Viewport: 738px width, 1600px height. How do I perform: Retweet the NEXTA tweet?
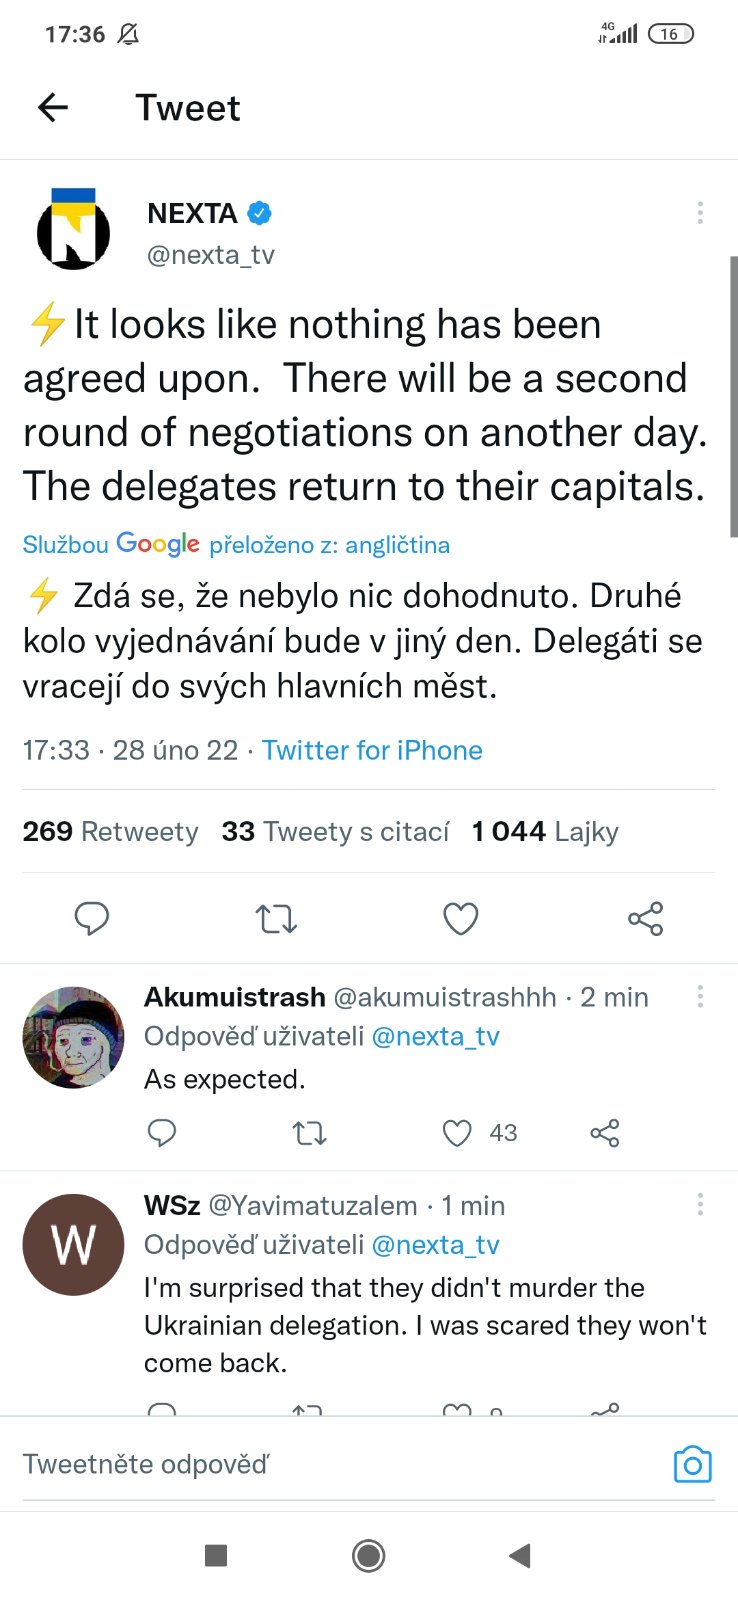276,918
